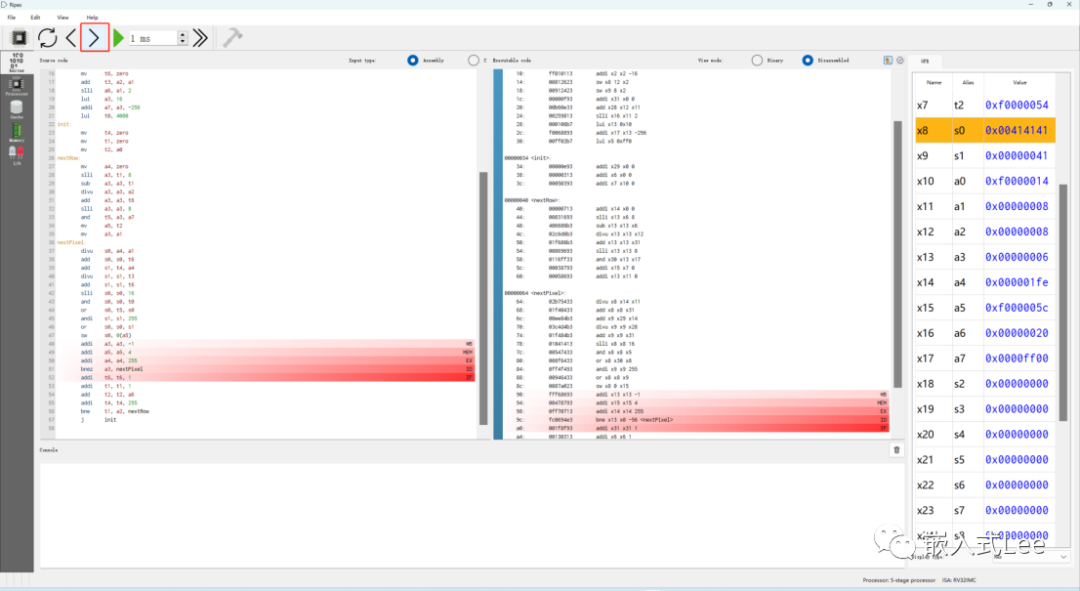The image size is (1080, 591).
Task: Open the Edit menu
Action: coord(35,17)
